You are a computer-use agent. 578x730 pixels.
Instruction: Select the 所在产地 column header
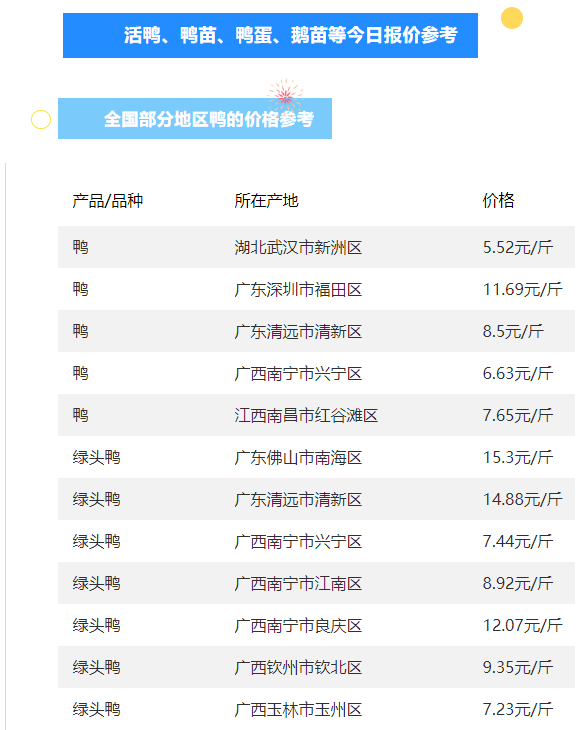[266, 201]
